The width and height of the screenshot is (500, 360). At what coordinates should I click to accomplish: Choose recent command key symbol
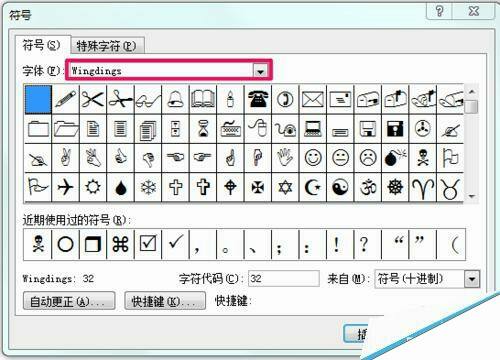[x=121, y=244]
